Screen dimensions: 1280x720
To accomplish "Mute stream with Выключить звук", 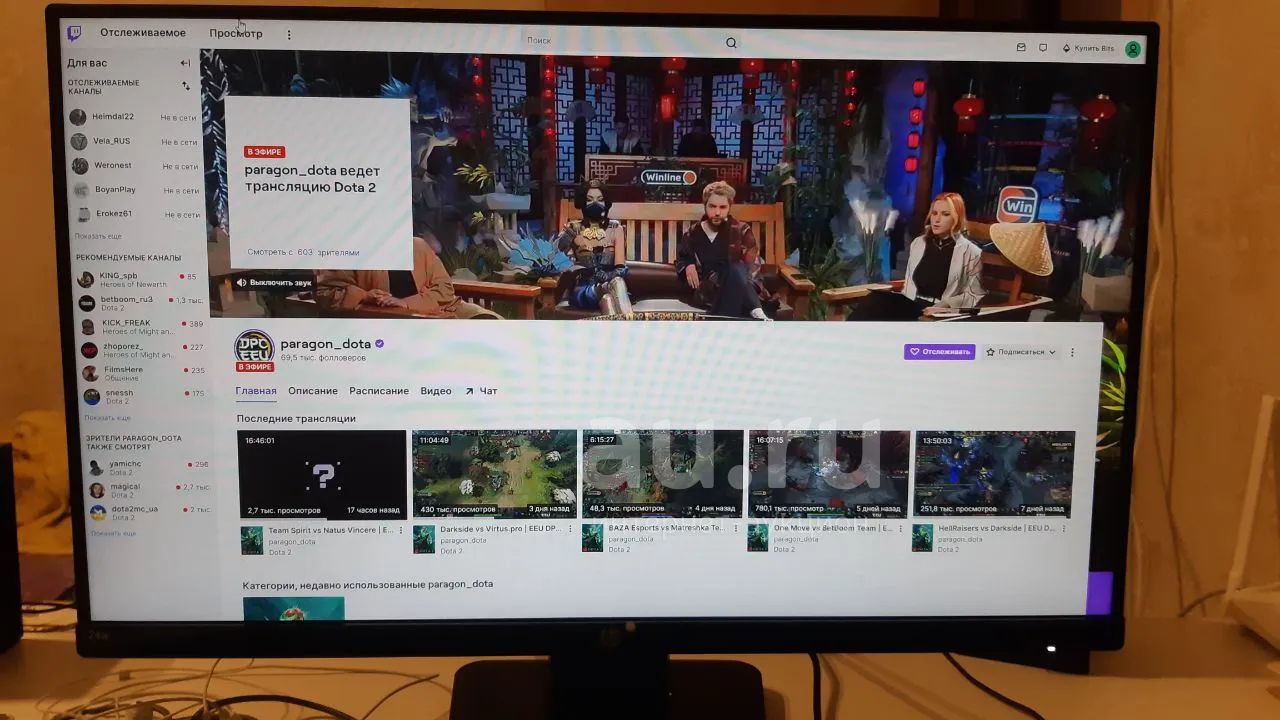I will click(x=274, y=283).
